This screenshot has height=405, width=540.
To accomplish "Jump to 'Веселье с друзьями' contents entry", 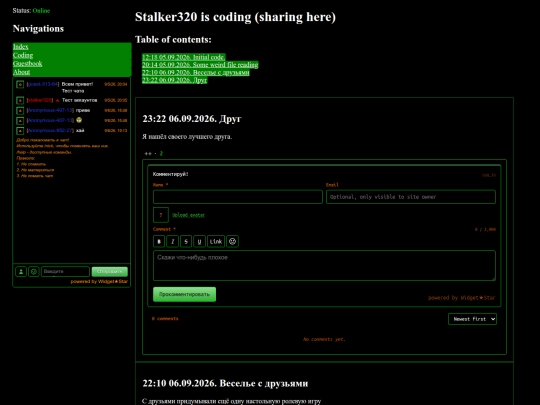I will point(196,72).
